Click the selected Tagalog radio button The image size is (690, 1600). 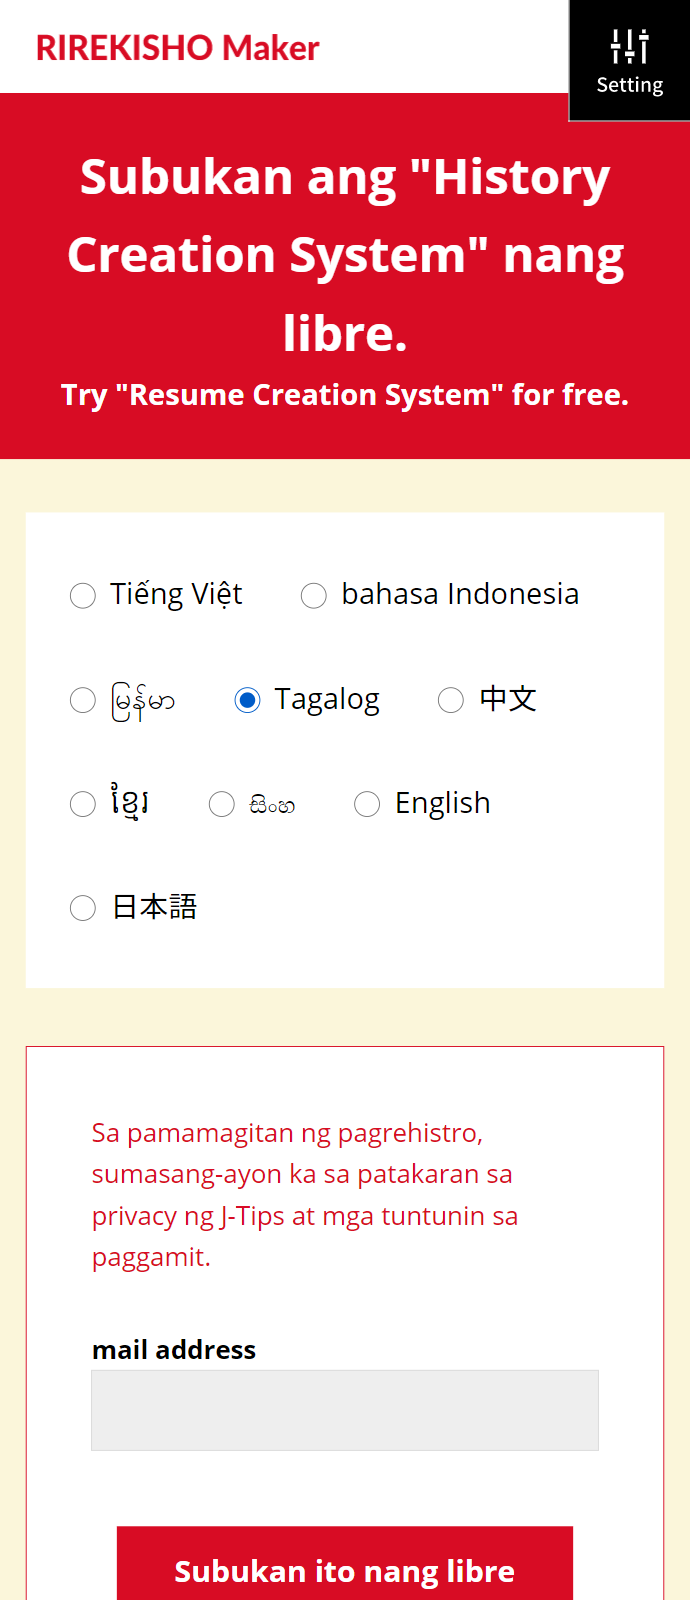(x=247, y=700)
